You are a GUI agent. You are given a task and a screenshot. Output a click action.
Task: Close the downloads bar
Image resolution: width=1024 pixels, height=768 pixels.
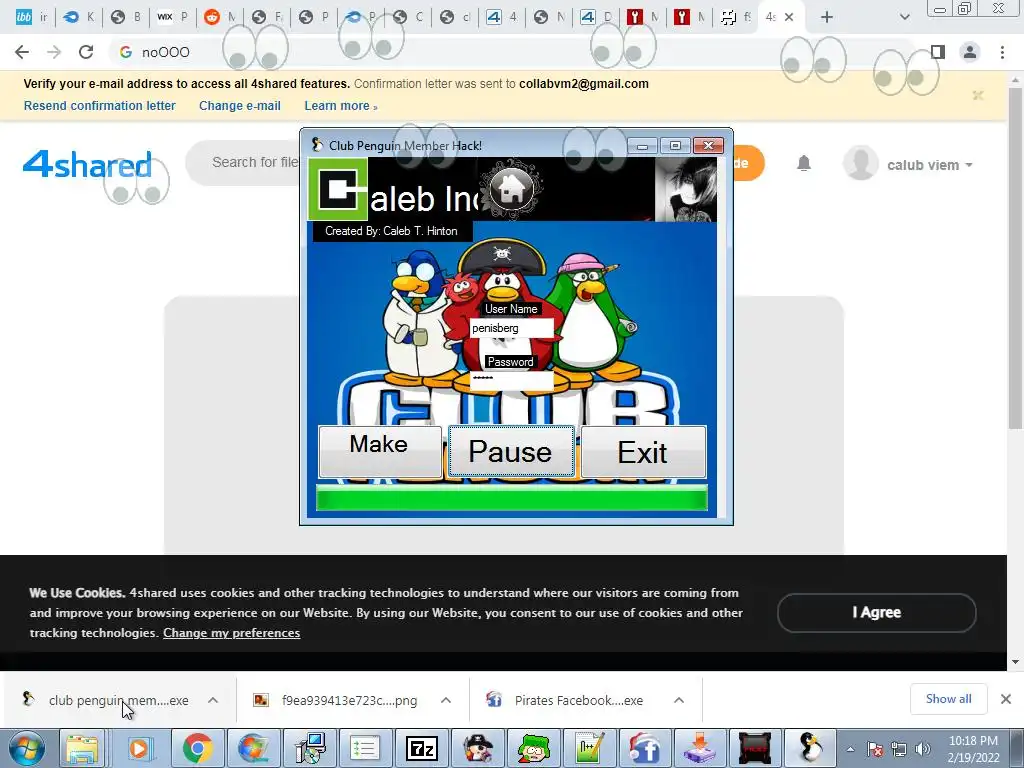[x=1006, y=699]
